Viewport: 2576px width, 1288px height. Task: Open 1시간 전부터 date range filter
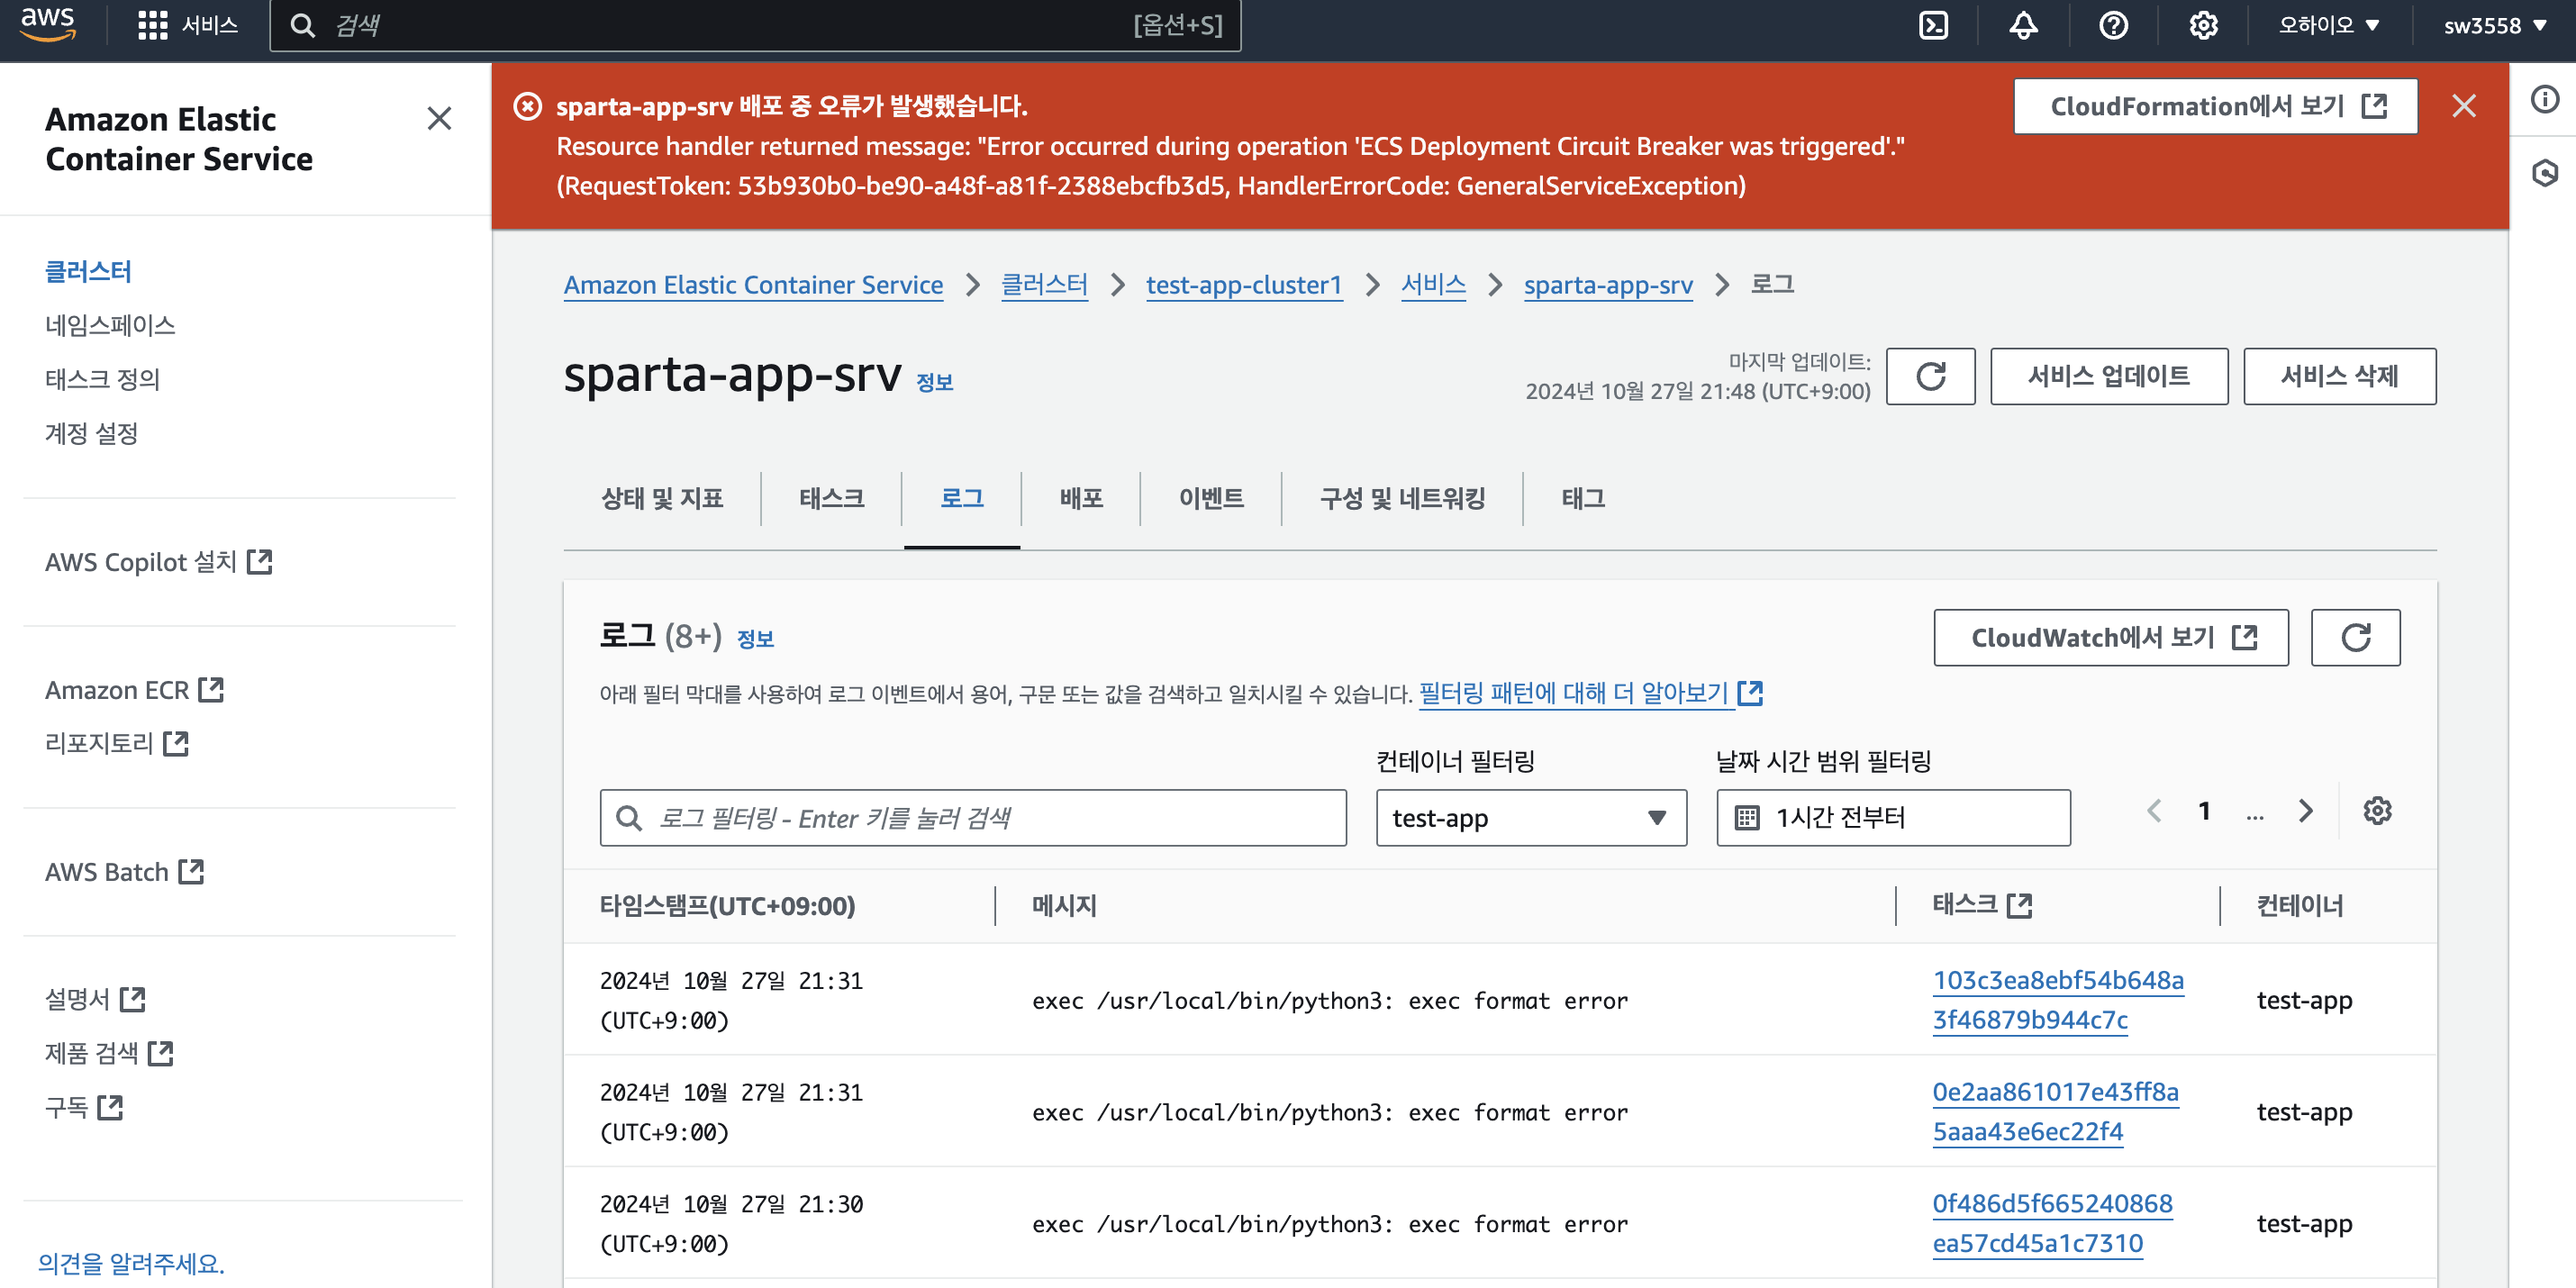pos(1893,818)
